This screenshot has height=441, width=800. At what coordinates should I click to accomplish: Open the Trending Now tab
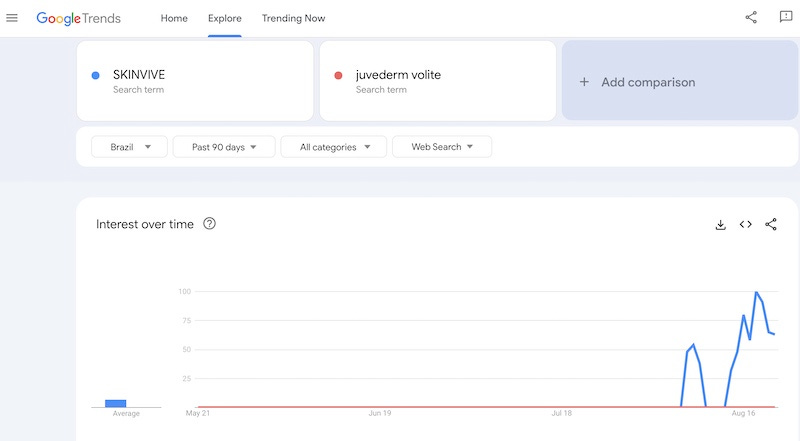click(x=293, y=18)
